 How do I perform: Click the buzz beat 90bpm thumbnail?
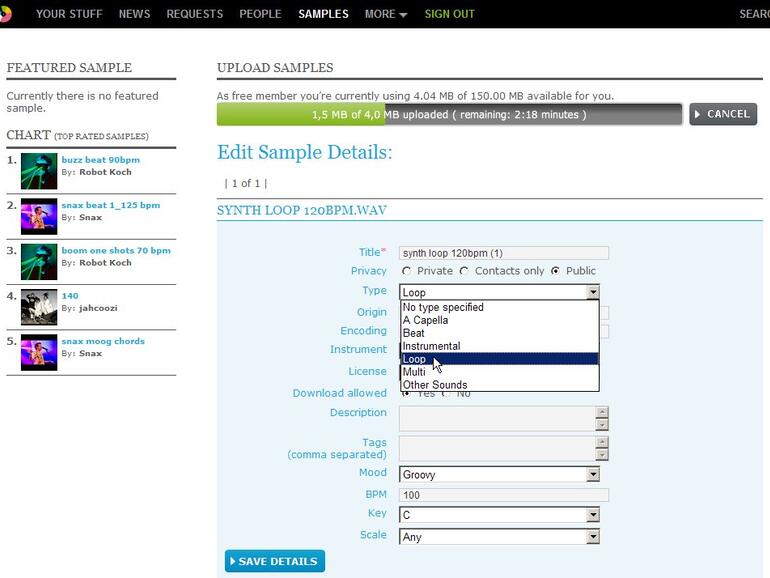tap(39, 171)
